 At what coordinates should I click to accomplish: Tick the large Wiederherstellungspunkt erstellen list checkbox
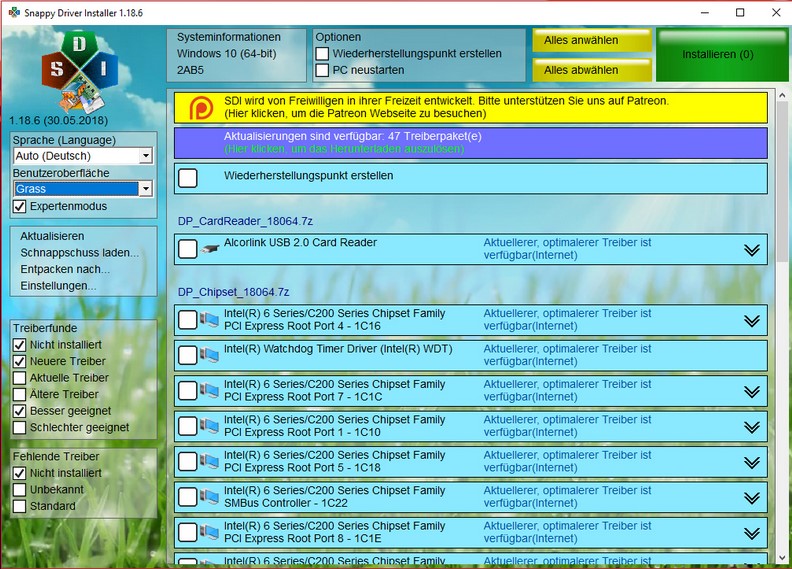187,178
